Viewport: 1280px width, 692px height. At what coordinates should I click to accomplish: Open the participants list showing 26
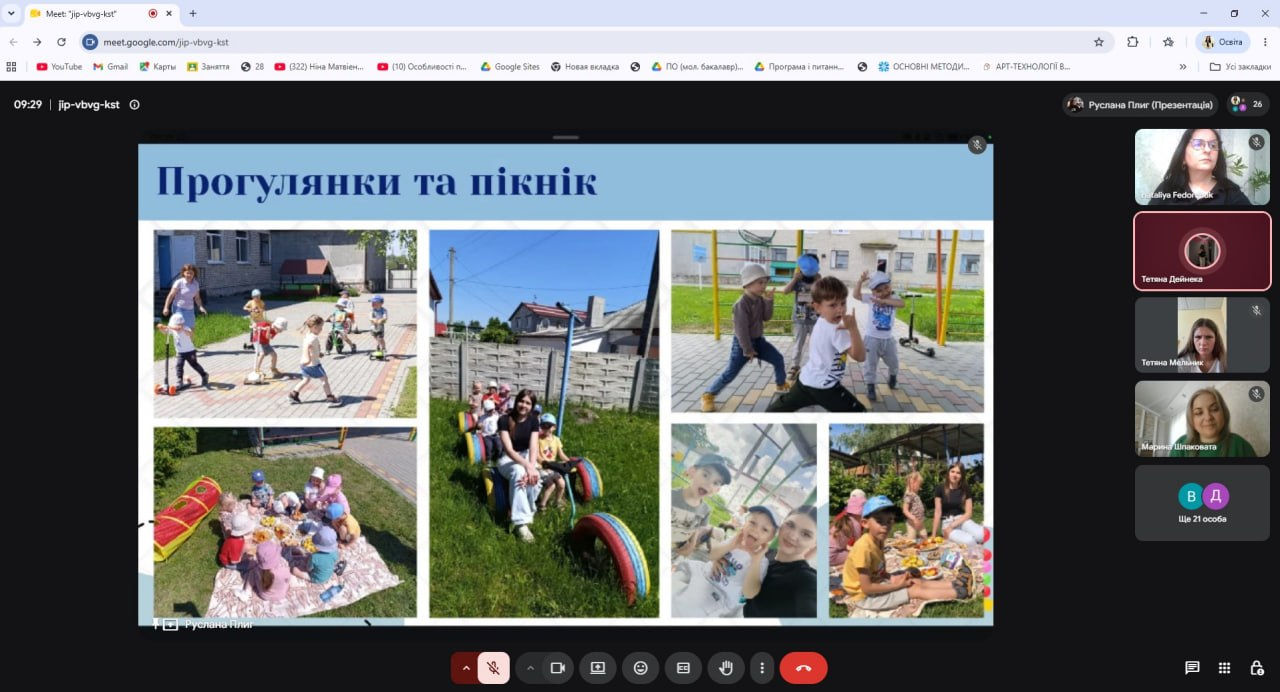1248,104
